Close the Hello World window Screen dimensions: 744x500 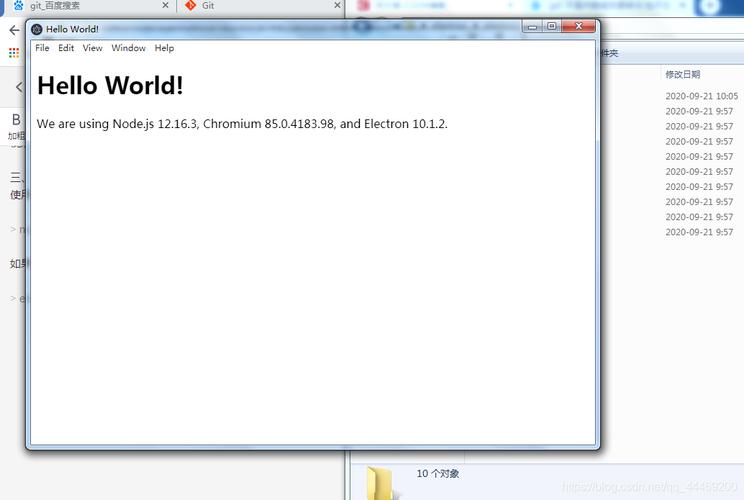[x=578, y=27]
